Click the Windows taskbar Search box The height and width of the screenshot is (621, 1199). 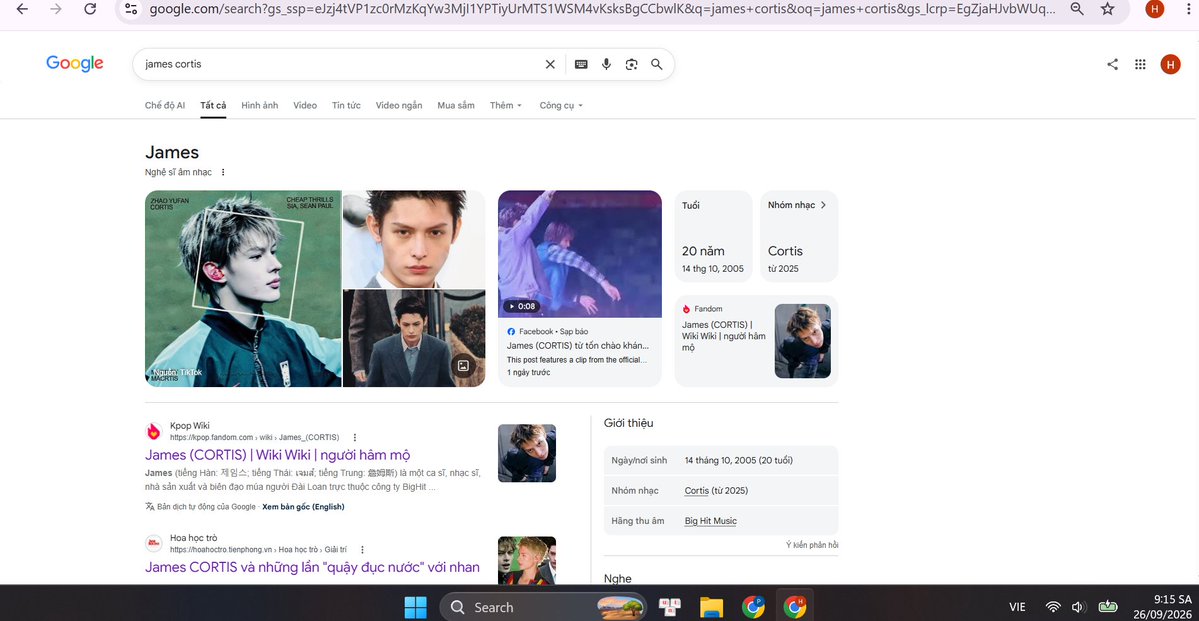click(x=543, y=607)
